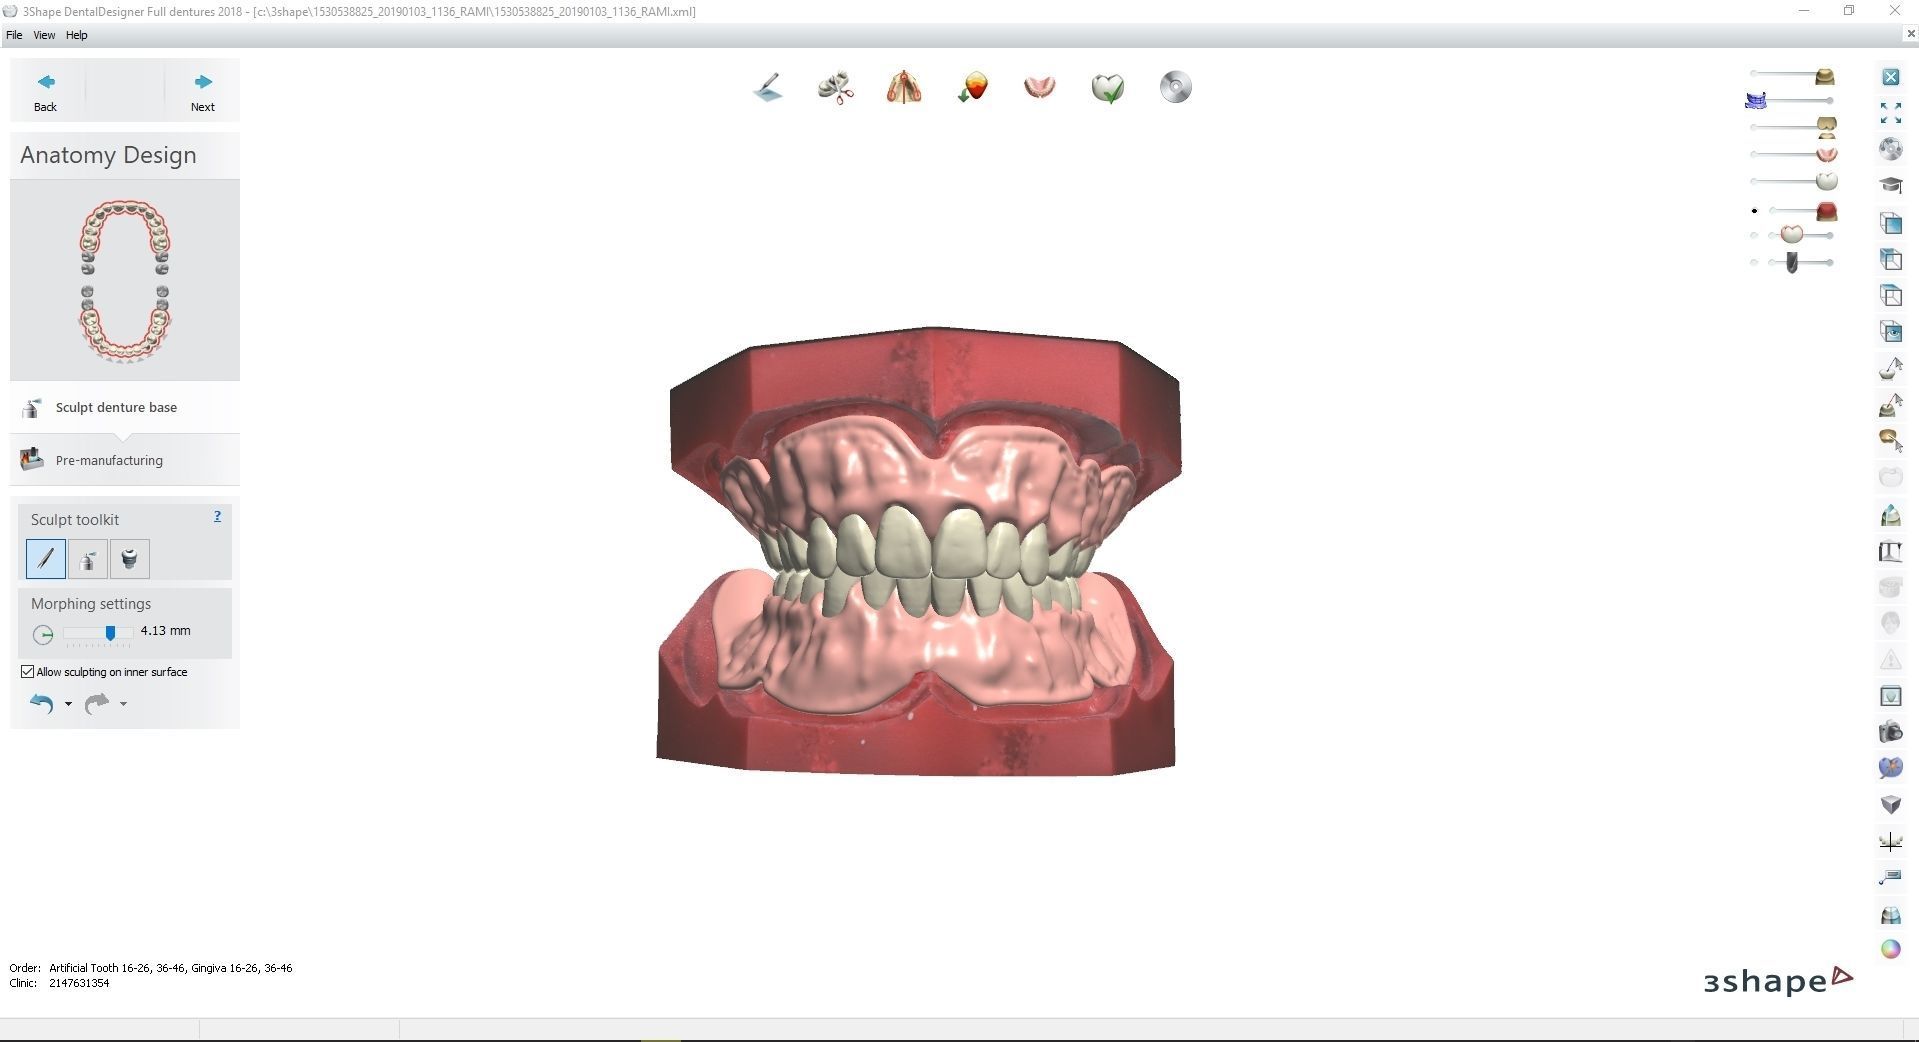This screenshot has height=1042, width=1919.
Task: Click the redo arrow icon
Action: pos(97,704)
